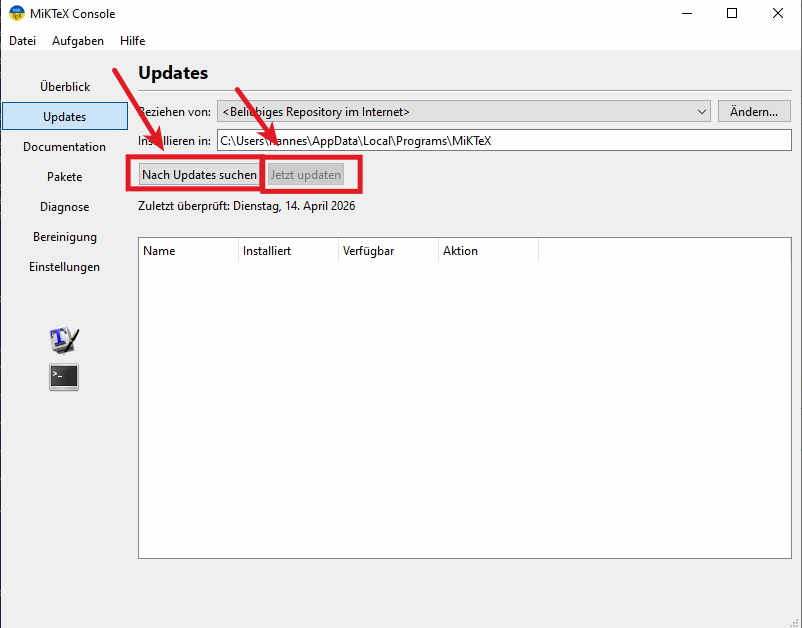This screenshot has height=628, width=802.
Task: Maximize the MiKTeX Console window
Action: pos(732,13)
